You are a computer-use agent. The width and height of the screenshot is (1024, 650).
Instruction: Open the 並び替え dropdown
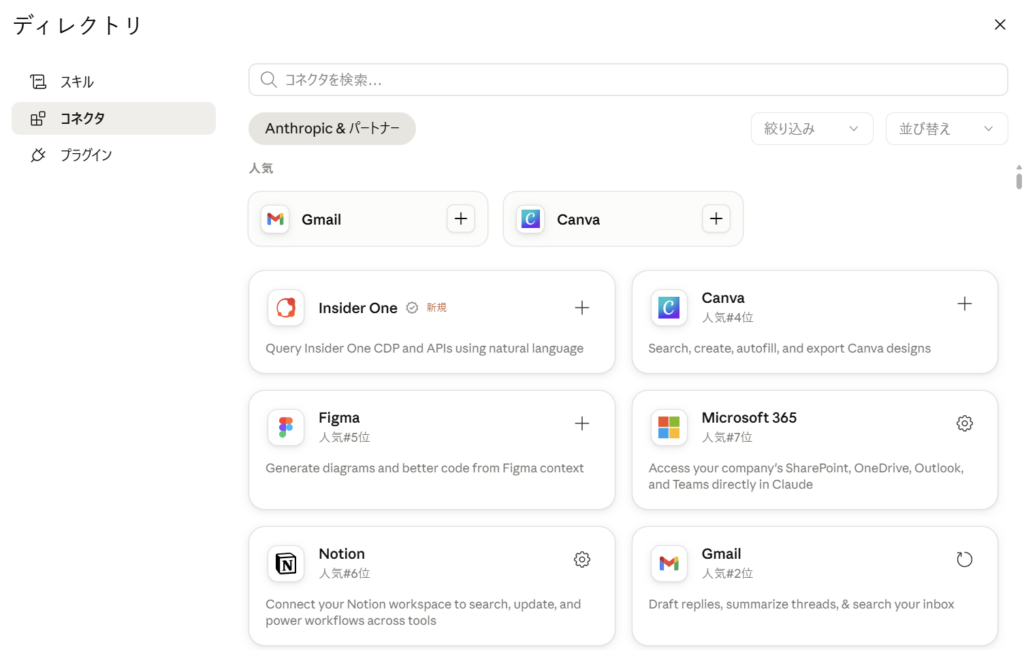[946, 129]
